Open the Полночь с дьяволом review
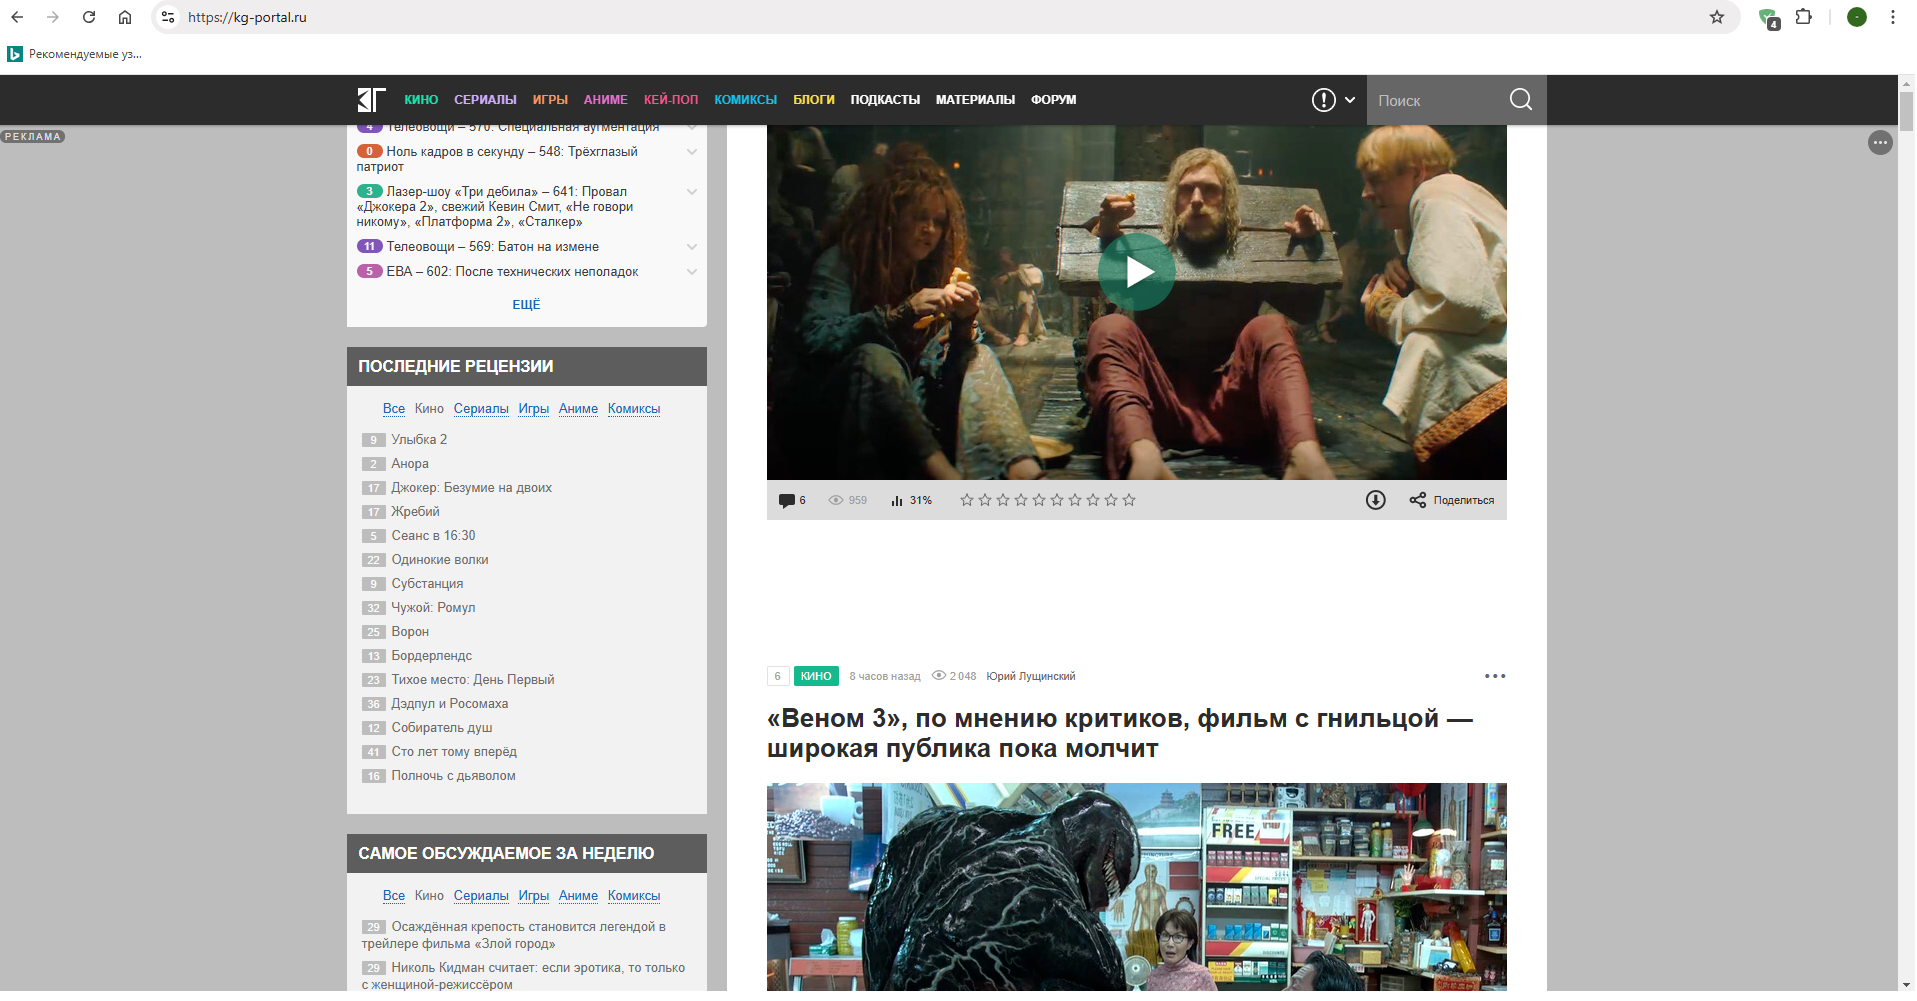This screenshot has width=1917, height=1001. coord(453,776)
